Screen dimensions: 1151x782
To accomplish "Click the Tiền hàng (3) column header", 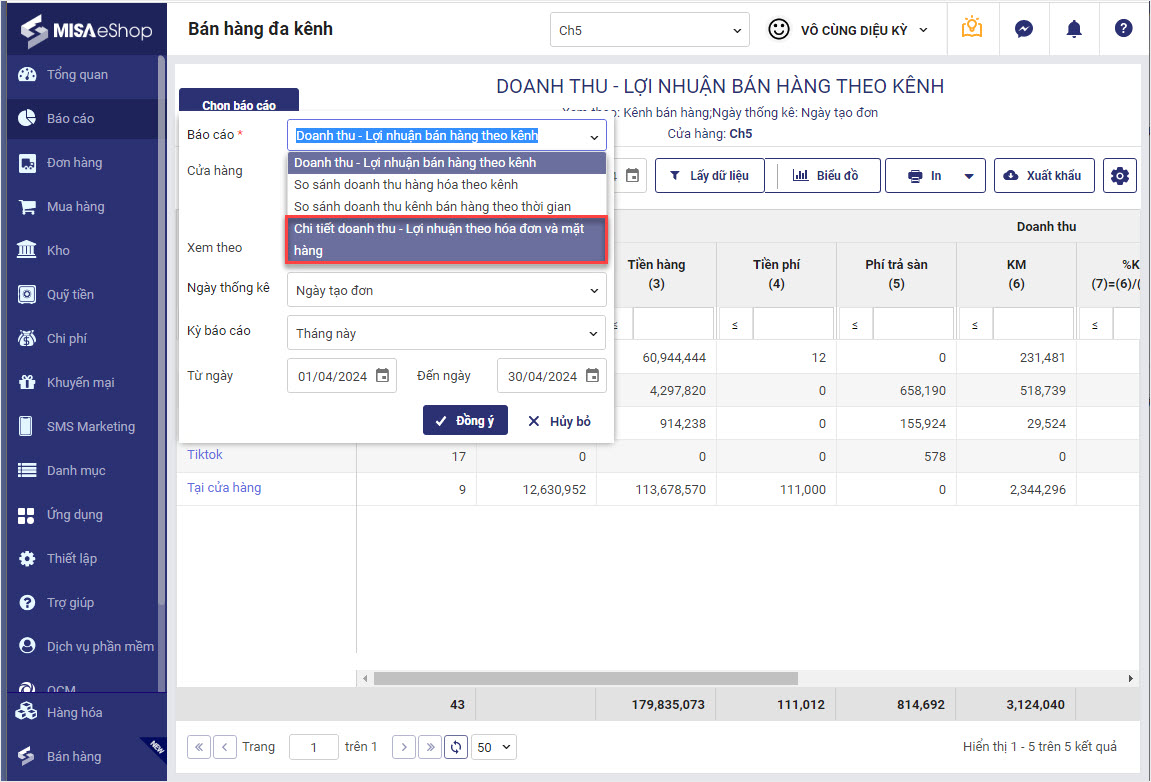I will tap(656, 274).
